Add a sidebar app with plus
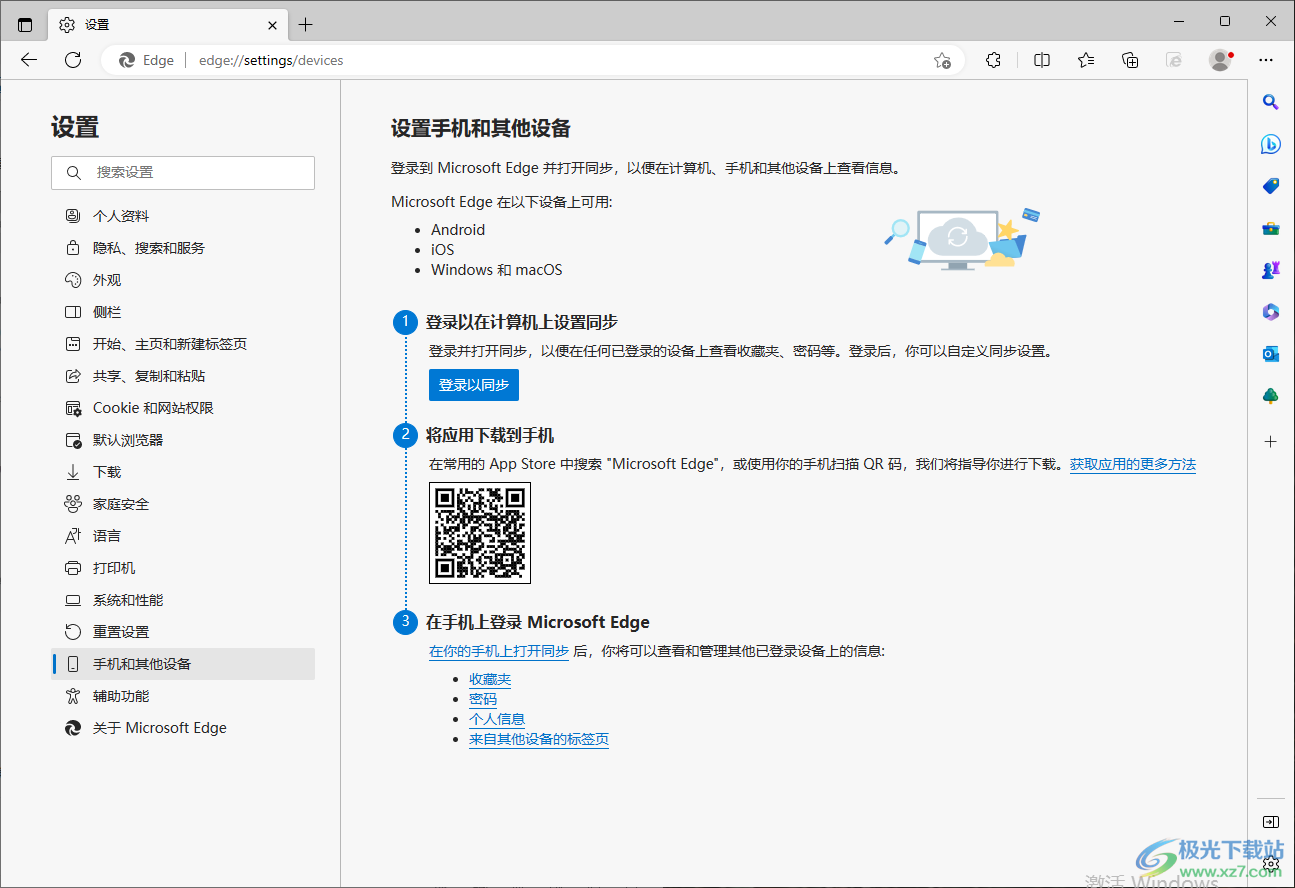 coord(1271,441)
